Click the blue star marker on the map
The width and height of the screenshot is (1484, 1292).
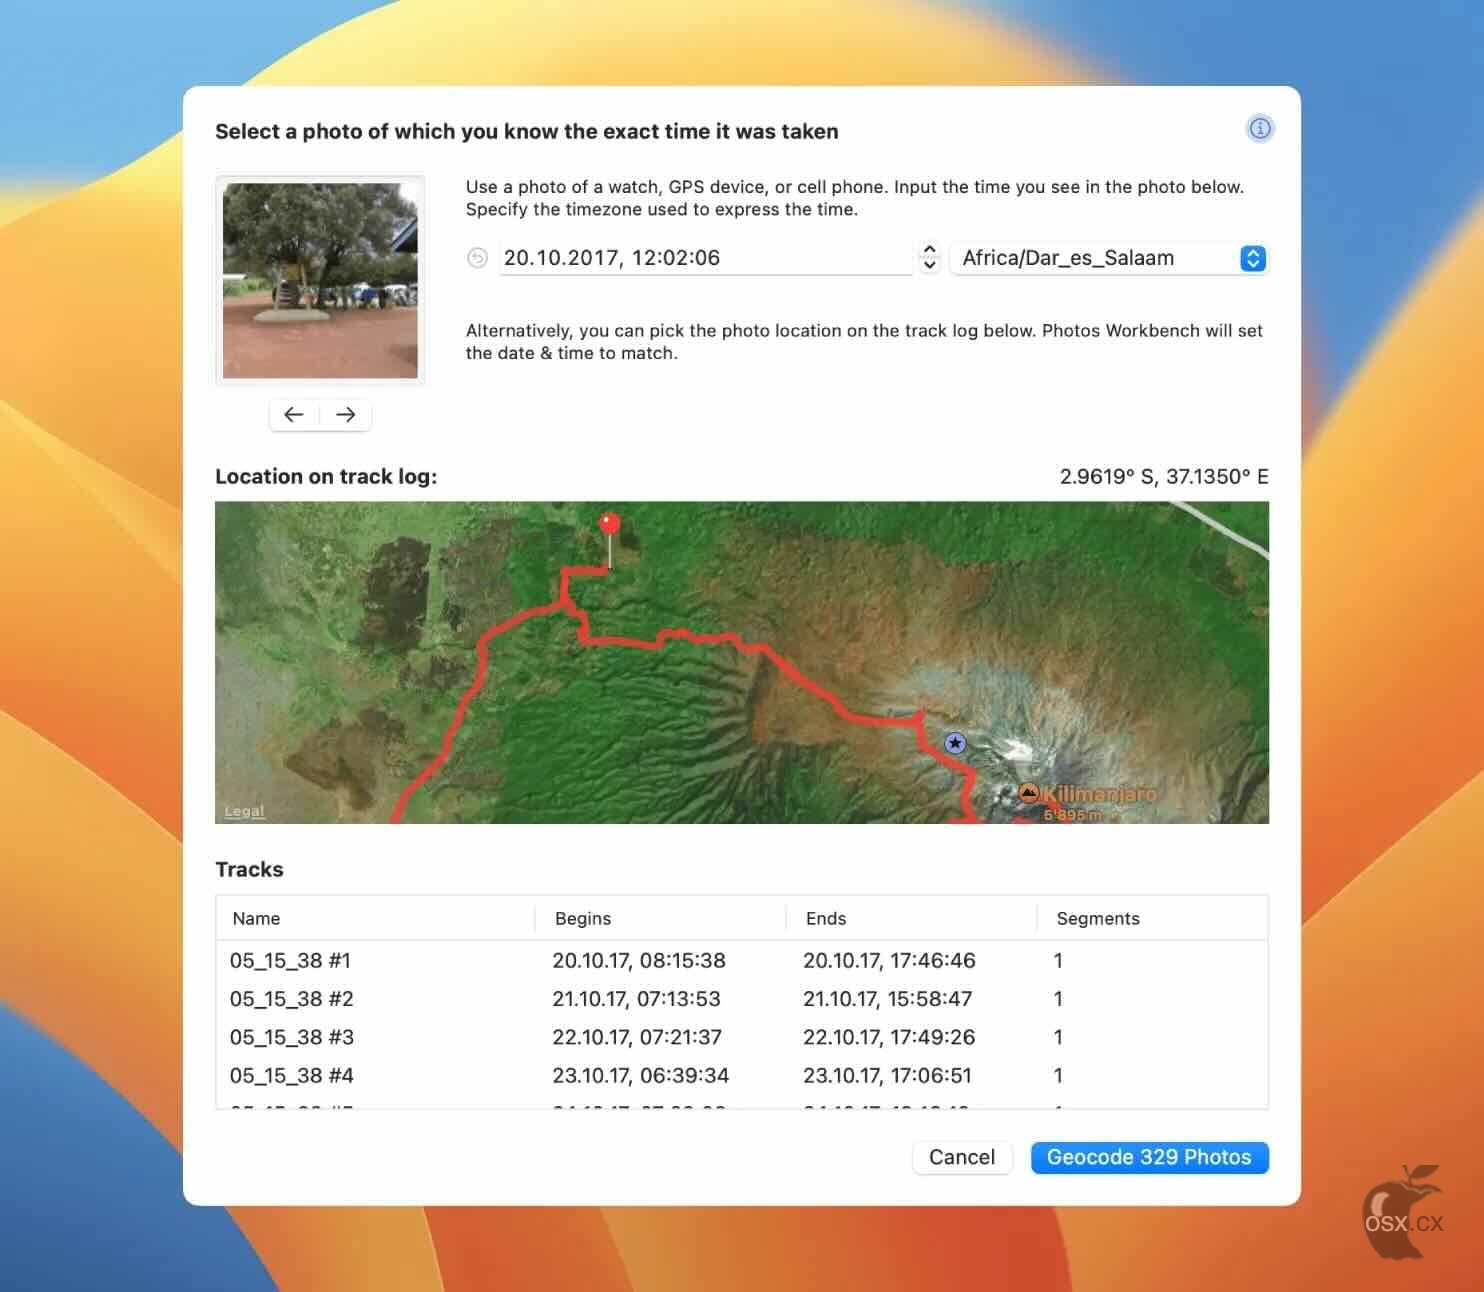tap(955, 743)
